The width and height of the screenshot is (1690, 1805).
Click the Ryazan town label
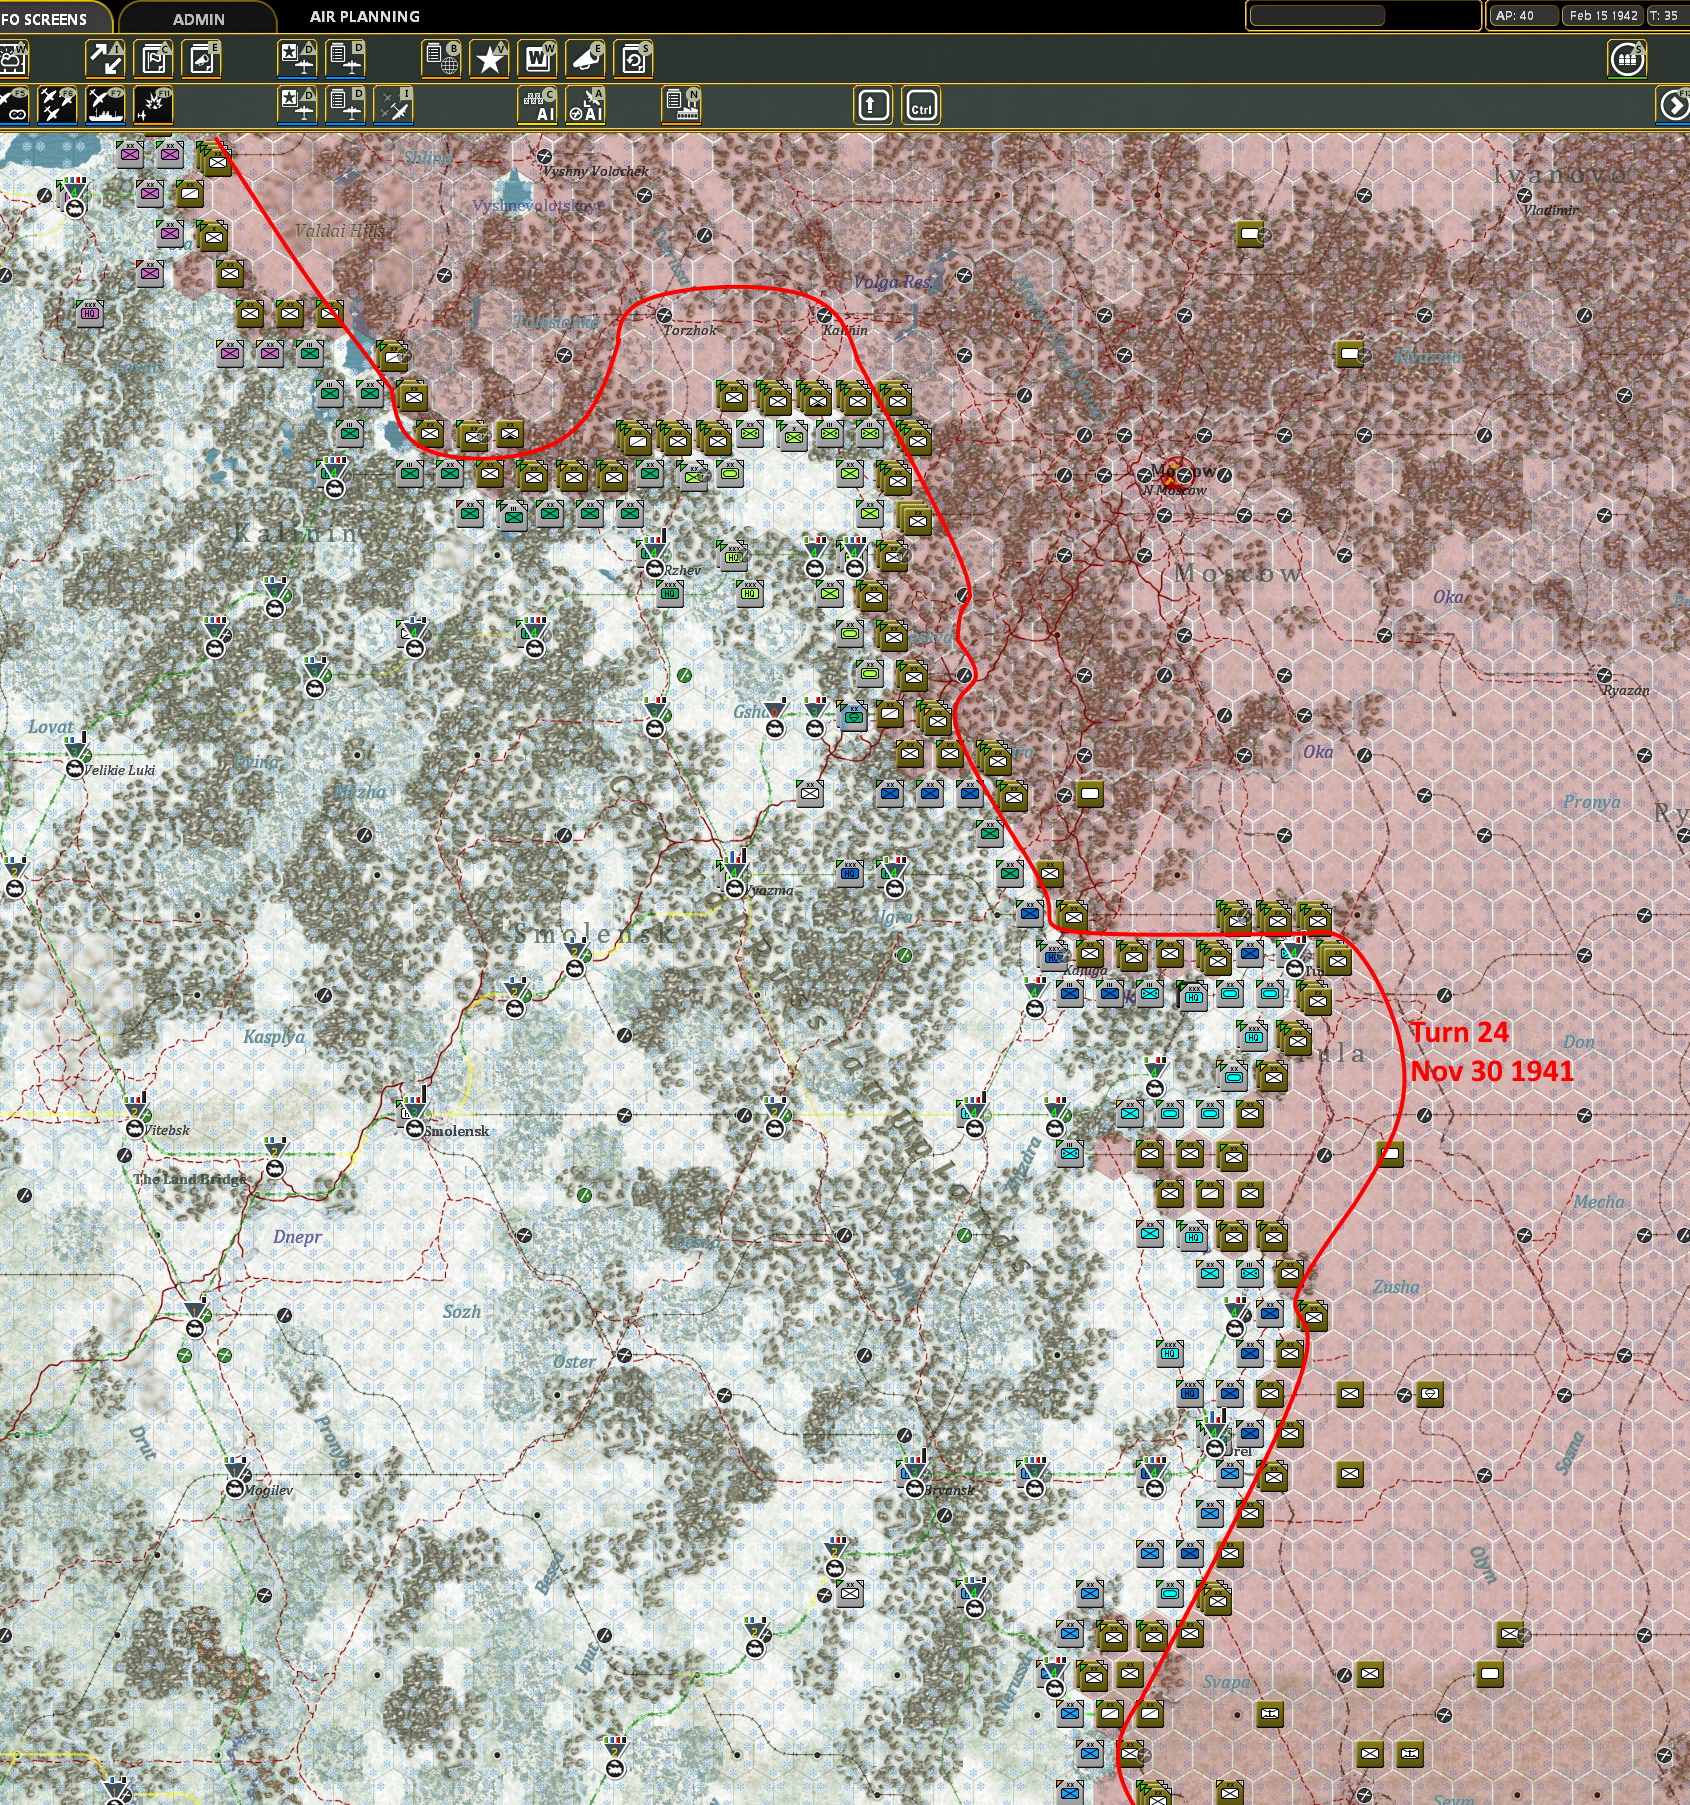1626,690
